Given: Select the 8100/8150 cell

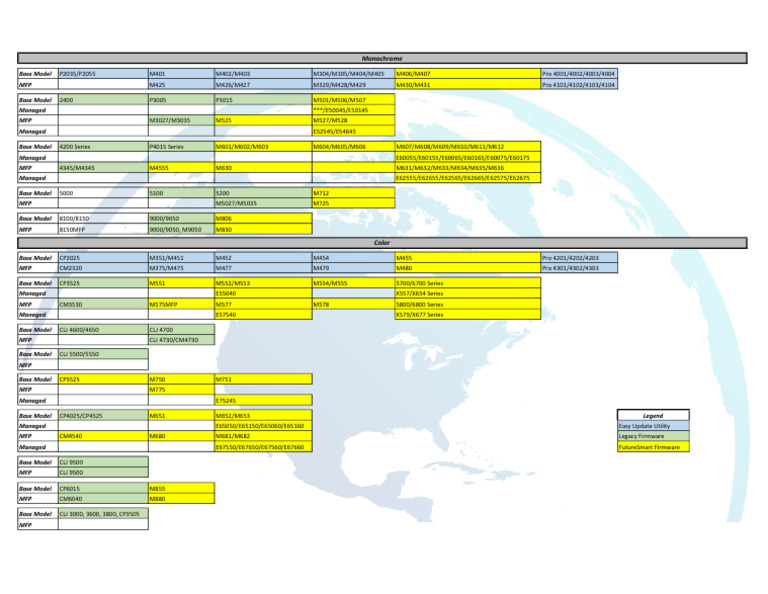Looking at the screenshot, I should 103,219.
